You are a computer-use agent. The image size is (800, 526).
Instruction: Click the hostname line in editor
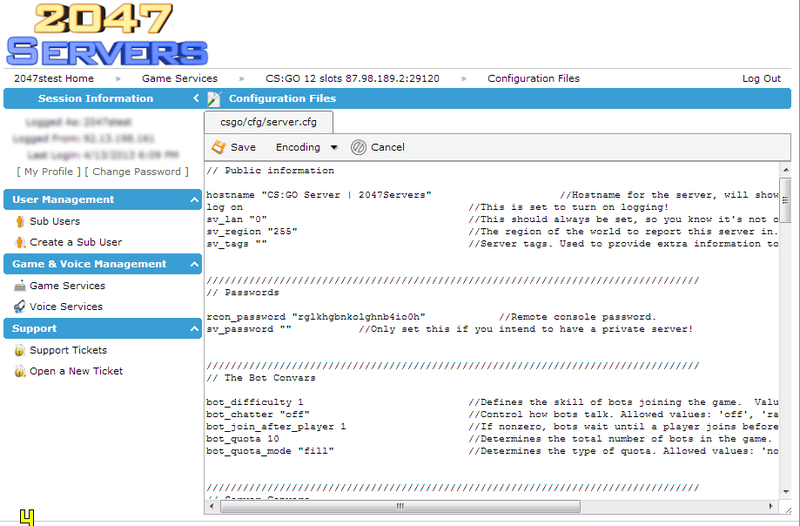(x=492, y=195)
